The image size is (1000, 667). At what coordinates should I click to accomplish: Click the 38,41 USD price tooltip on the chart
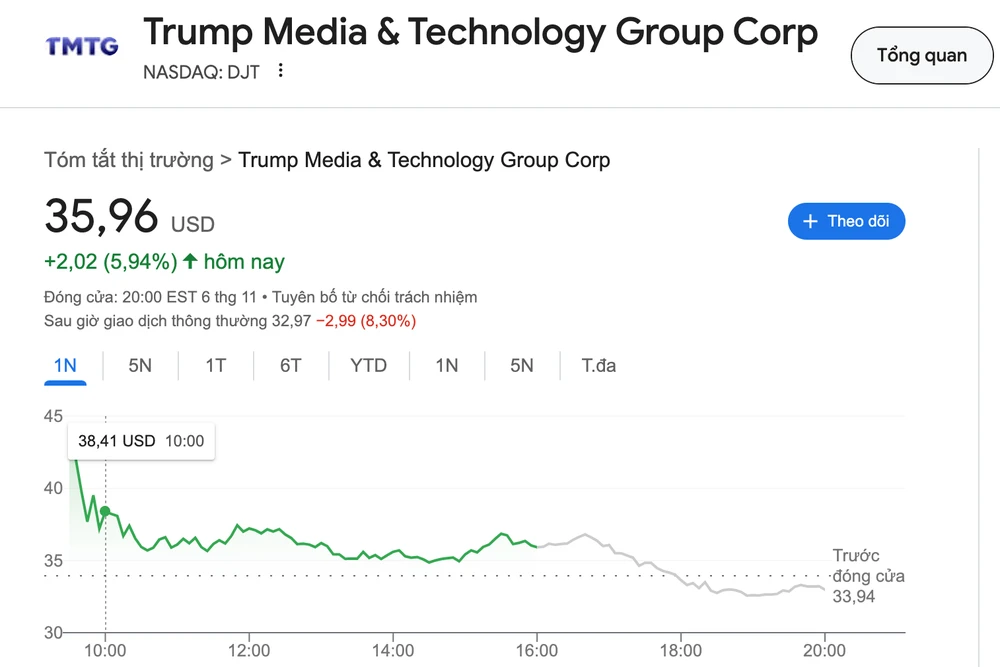tap(140, 441)
